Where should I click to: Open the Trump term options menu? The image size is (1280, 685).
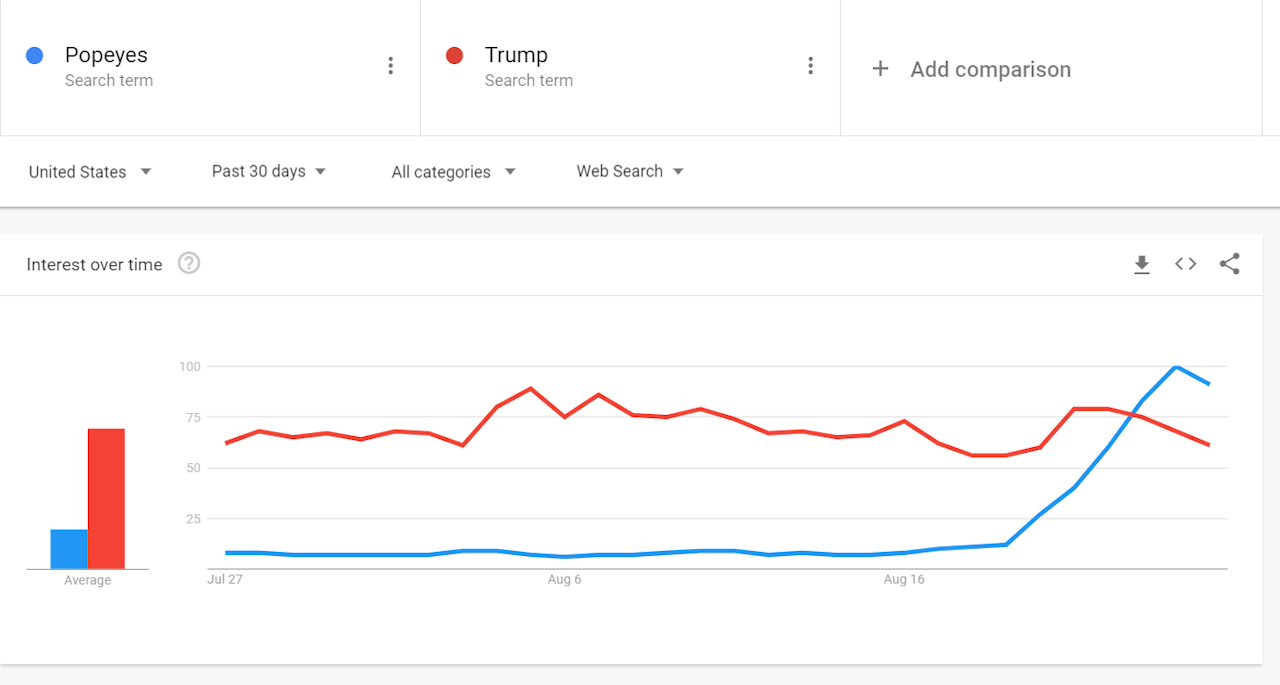(810, 66)
